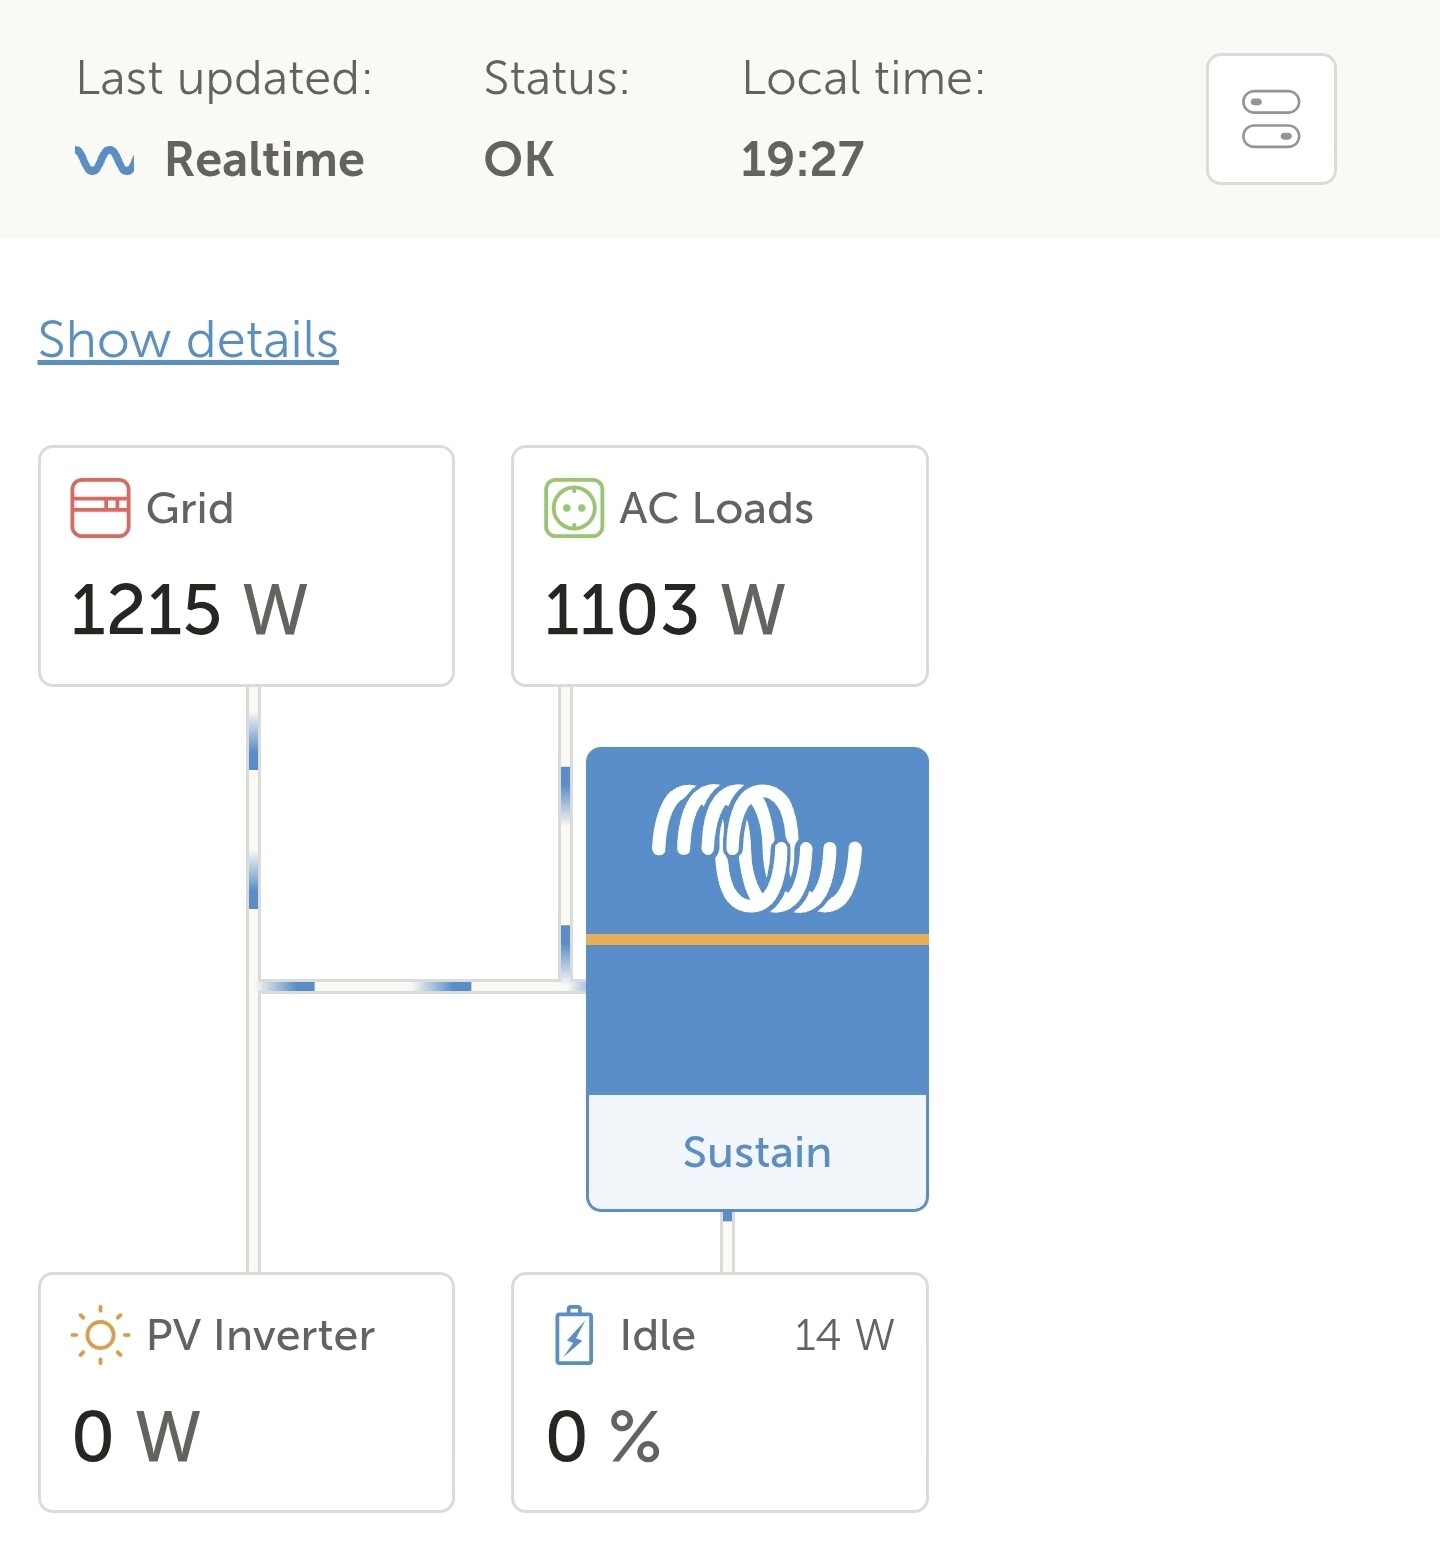
Task: Click the PV Inverter sun icon
Action: tap(100, 1335)
